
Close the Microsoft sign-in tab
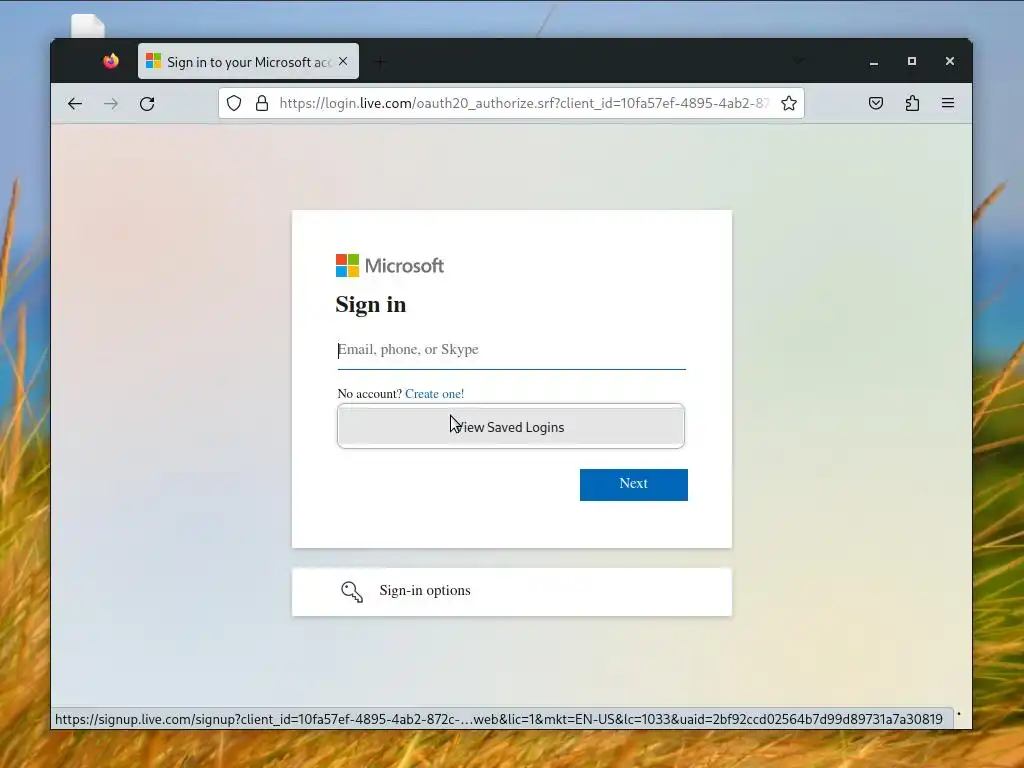(x=343, y=61)
